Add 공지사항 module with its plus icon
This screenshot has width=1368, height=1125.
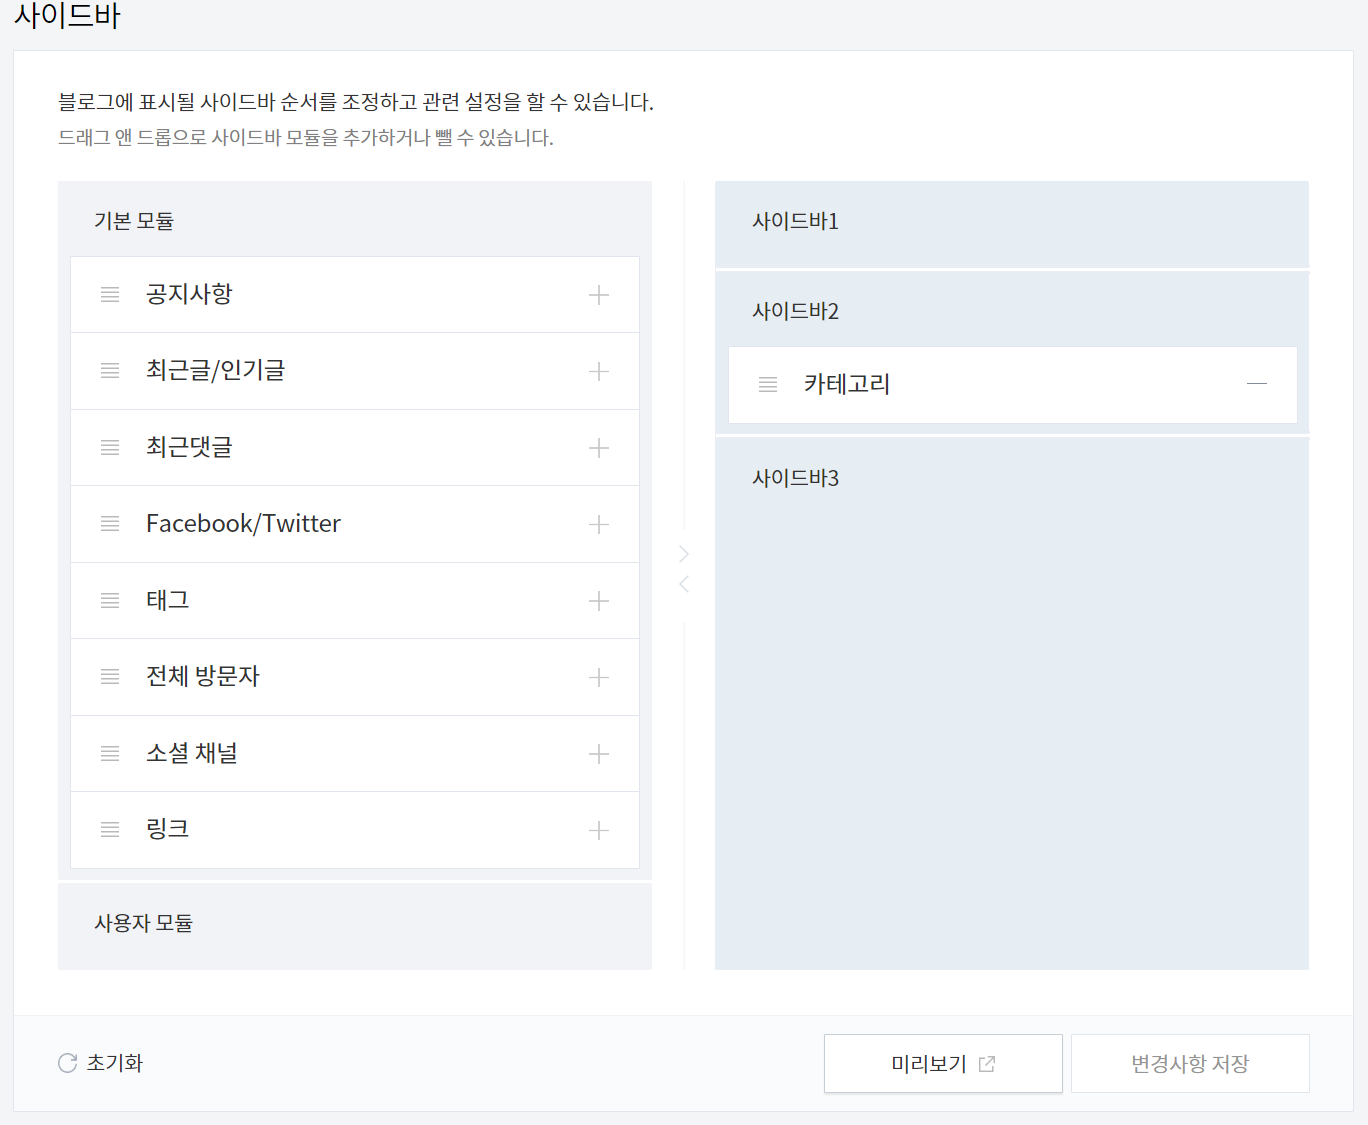tap(599, 294)
